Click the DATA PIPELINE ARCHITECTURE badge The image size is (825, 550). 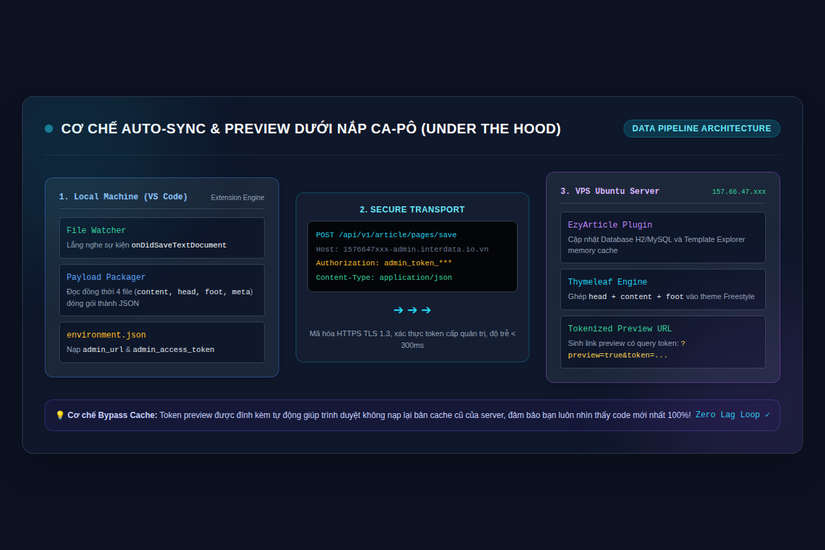point(701,128)
